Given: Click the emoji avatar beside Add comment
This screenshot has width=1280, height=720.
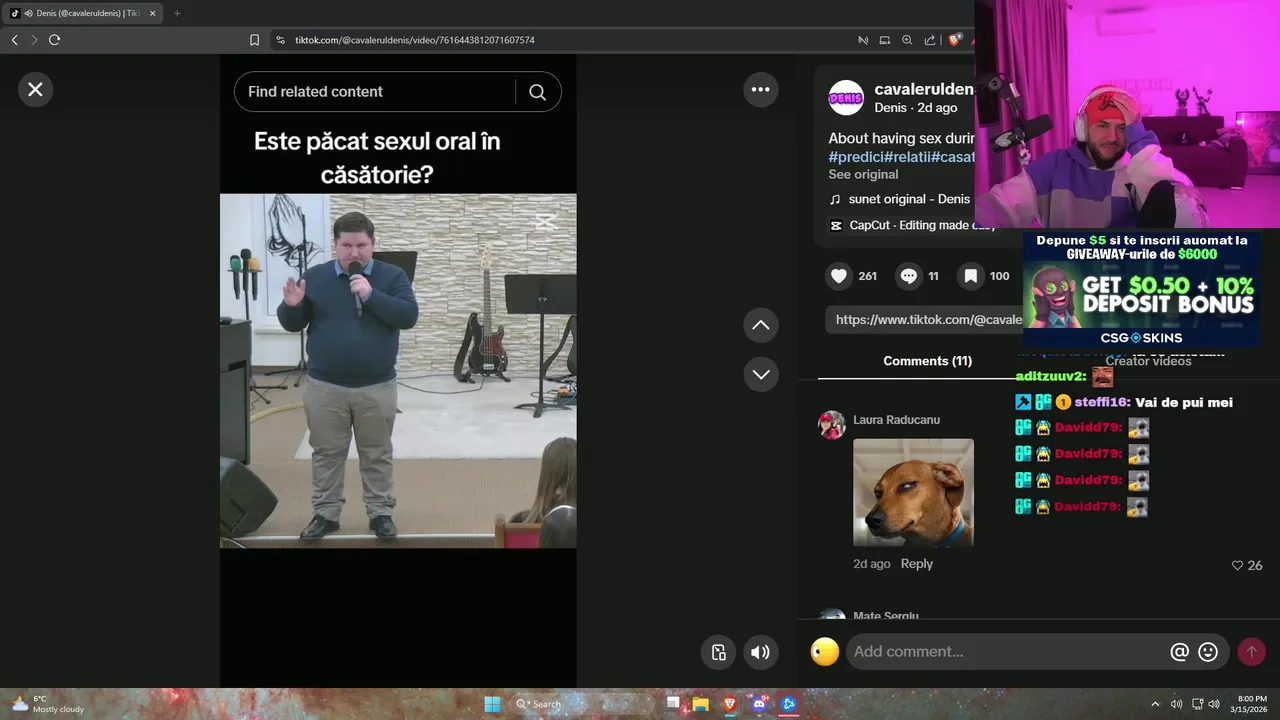Looking at the screenshot, I should (x=825, y=652).
